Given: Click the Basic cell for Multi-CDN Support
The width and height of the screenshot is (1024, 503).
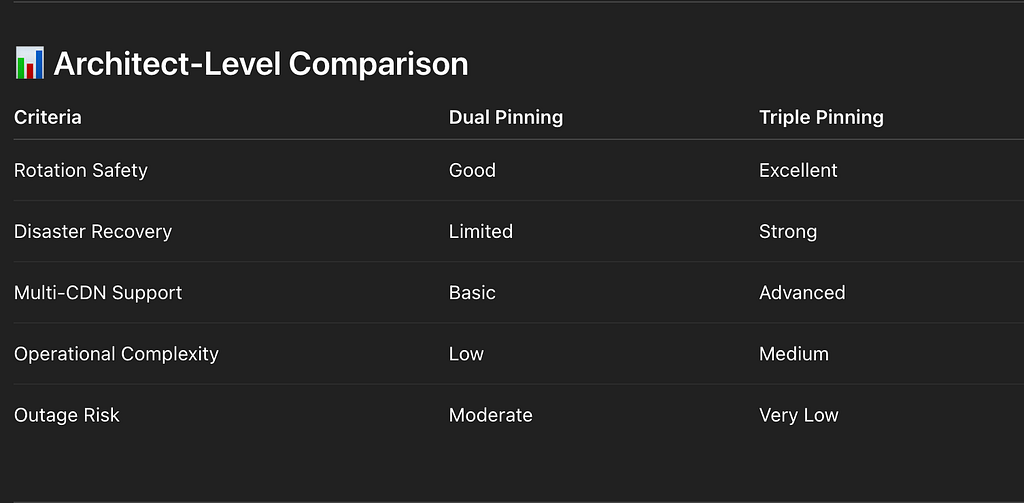Looking at the screenshot, I should pos(472,293).
